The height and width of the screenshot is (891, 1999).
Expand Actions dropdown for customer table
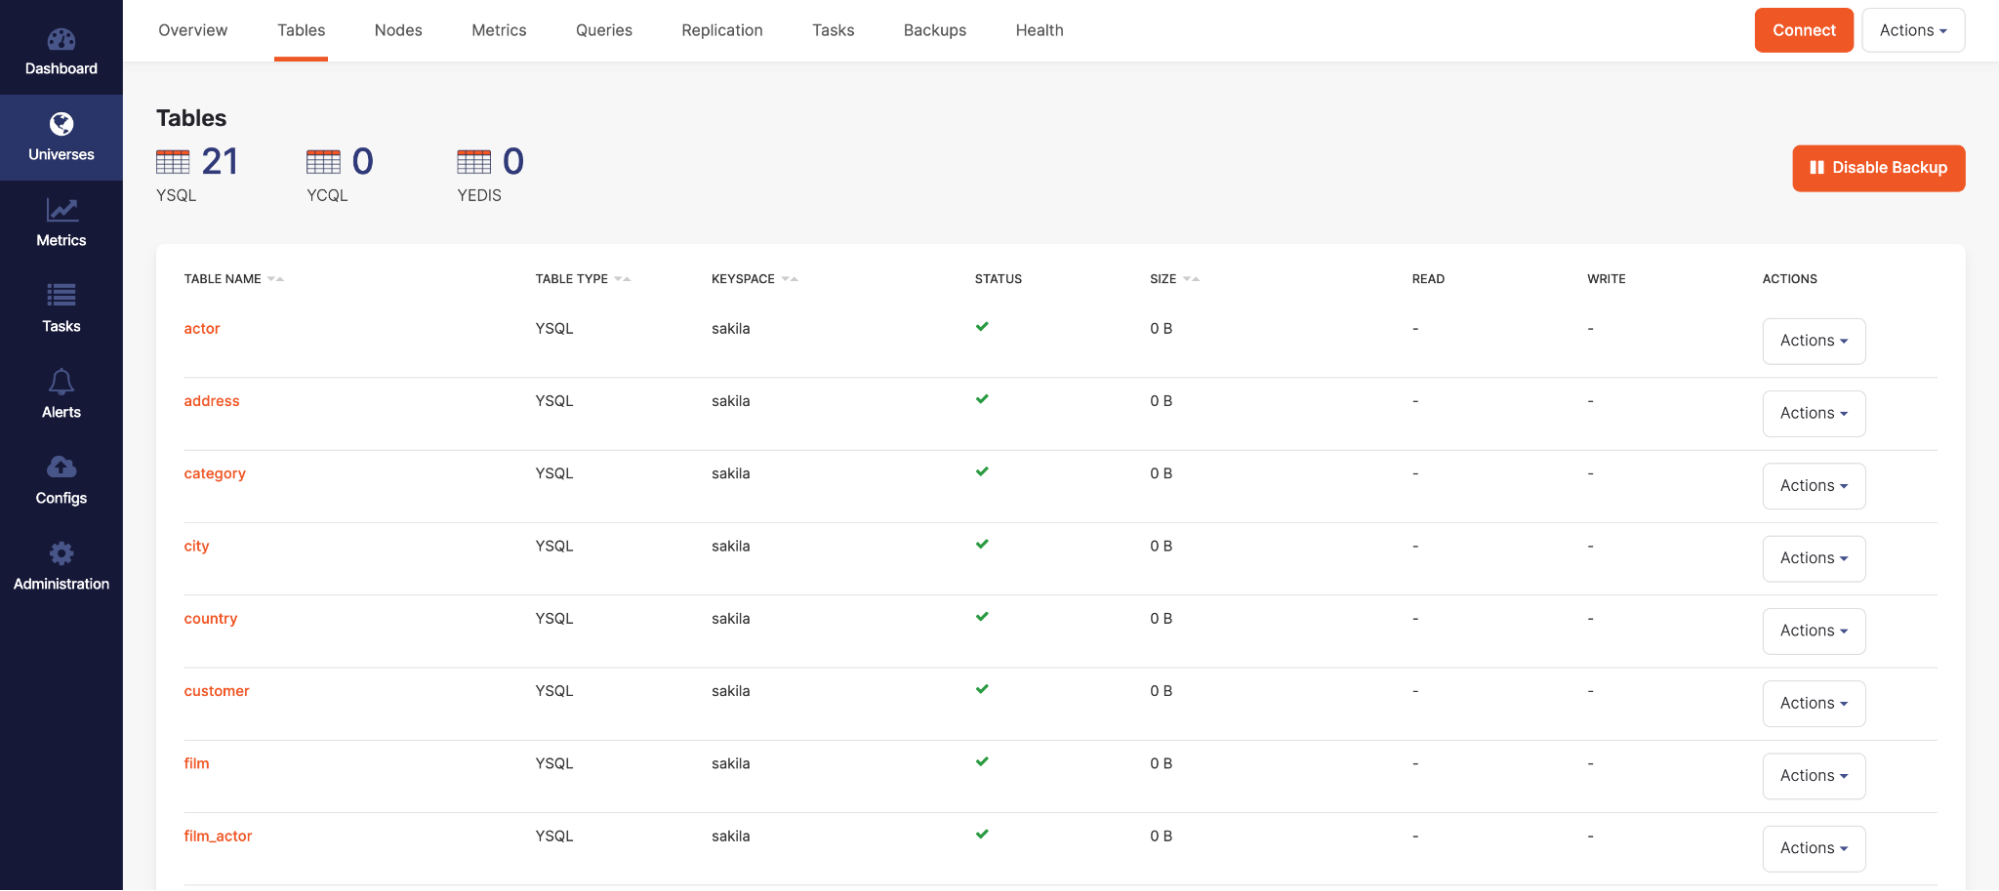1813,704
